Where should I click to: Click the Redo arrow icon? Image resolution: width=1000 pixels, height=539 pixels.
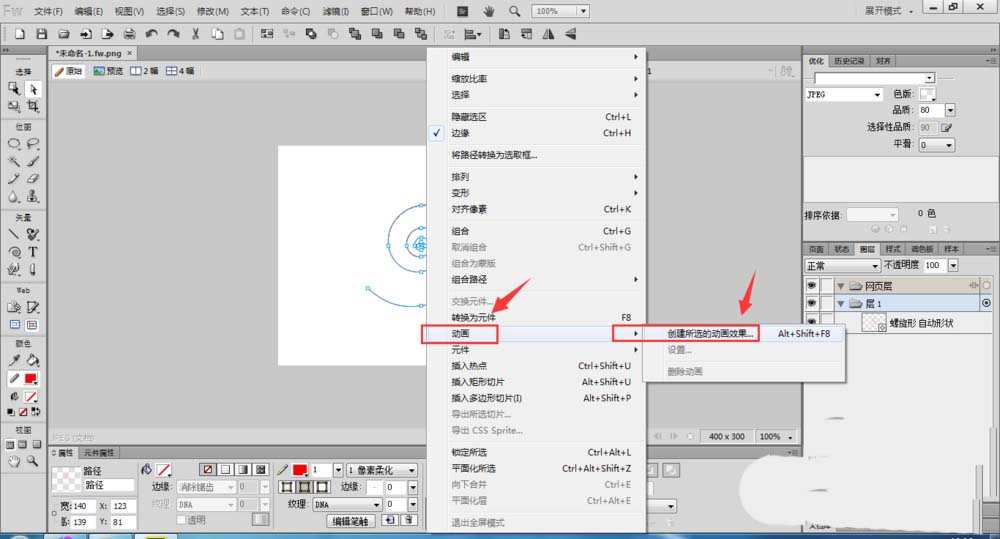click(x=173, y=34)
